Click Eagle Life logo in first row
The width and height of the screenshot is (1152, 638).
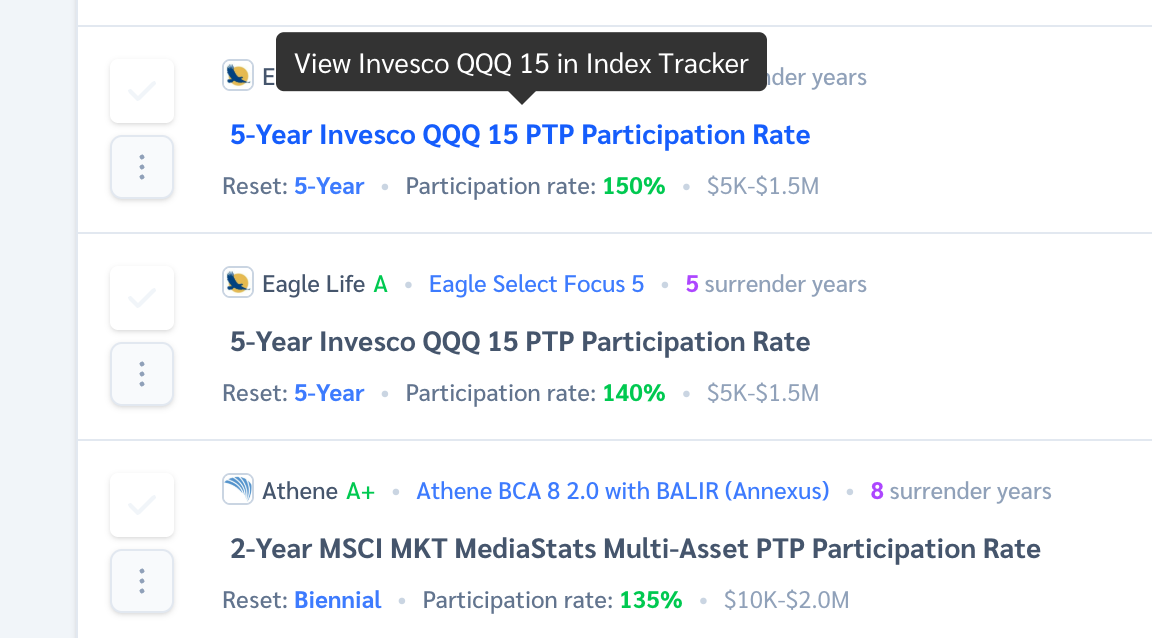pos(238,76)
